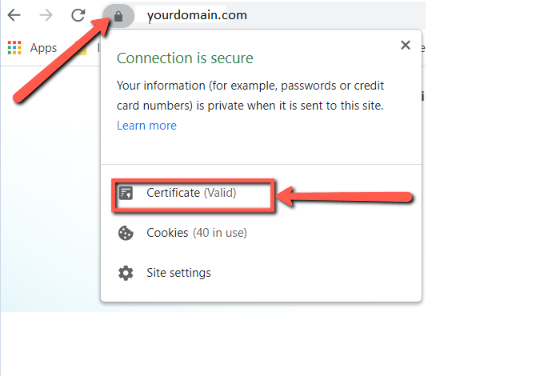The image size is (534, 376).
Task: Click the gear icon for Site settings
Action: click(126, 273)
